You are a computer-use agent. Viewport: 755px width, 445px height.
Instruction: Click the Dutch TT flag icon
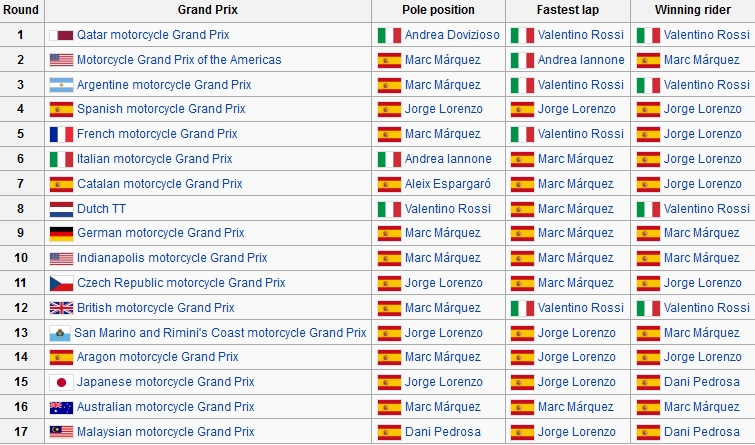[x=61, y=209]
